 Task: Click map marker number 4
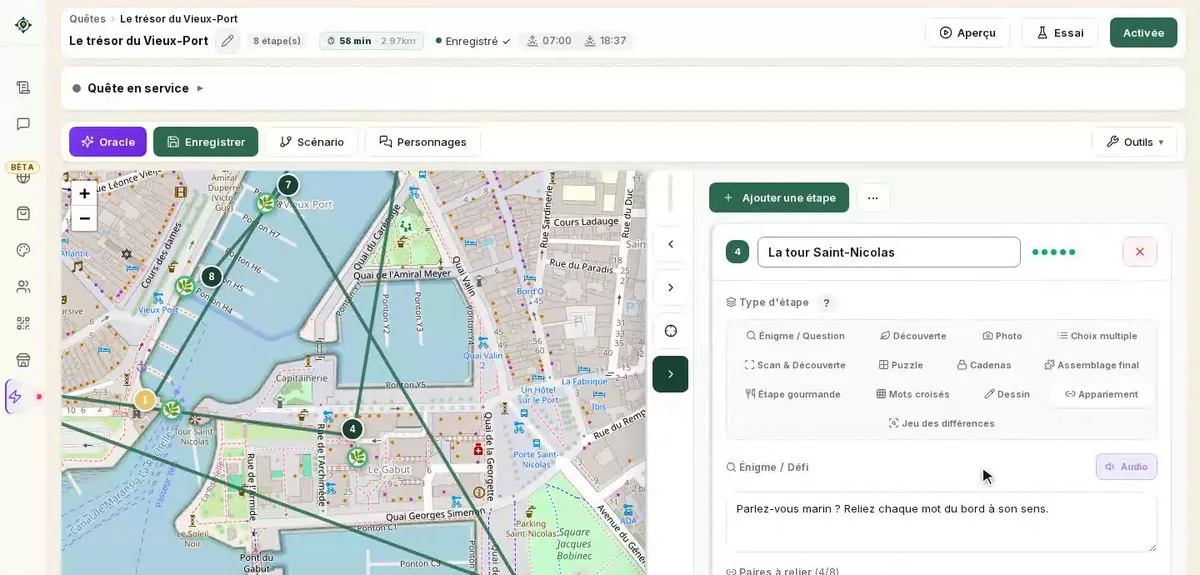352,429
